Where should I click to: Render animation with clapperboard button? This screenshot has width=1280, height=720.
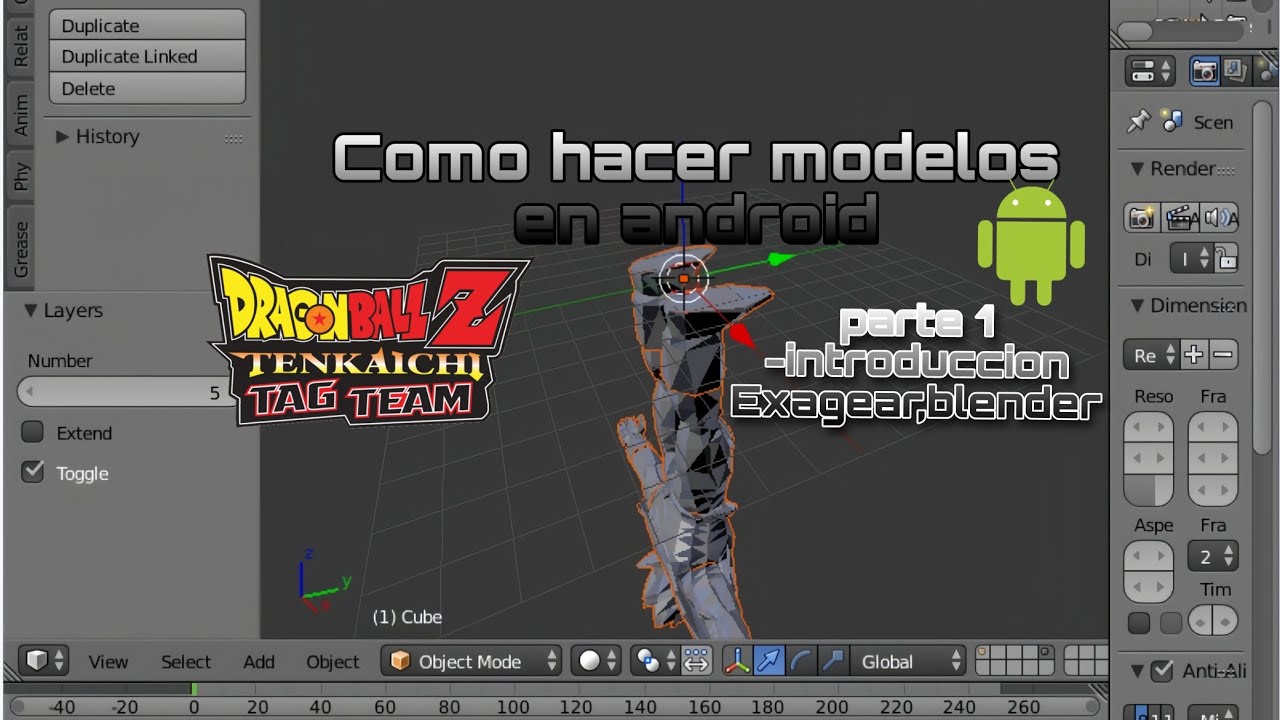click(1181, 217)
